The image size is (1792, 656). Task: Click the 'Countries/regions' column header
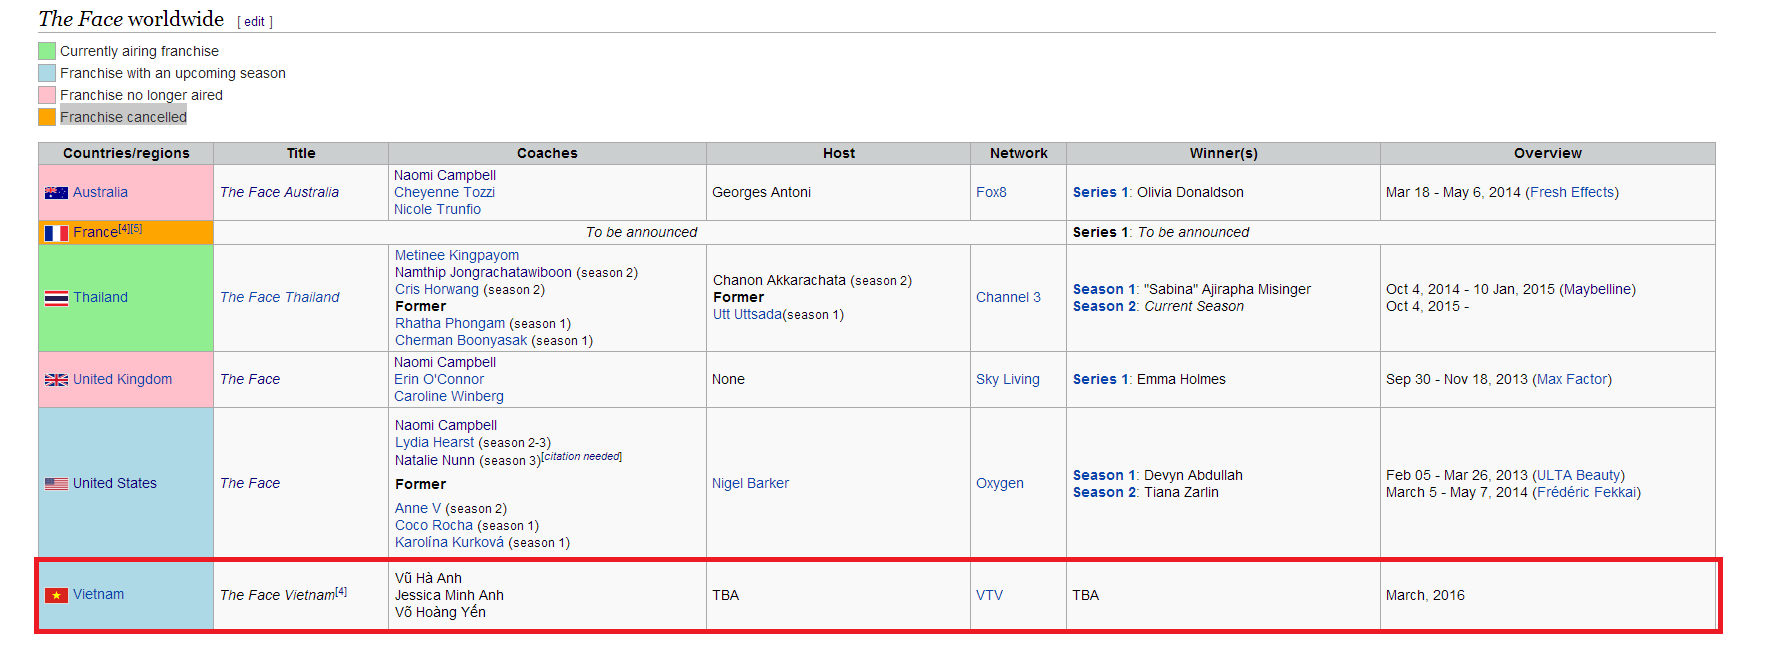click(x=126, y=153)
